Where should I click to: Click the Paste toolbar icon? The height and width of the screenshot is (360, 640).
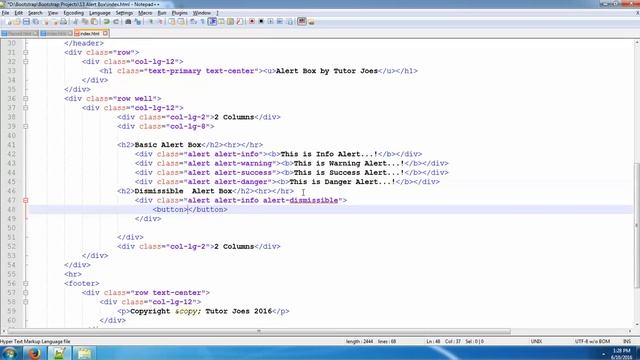(94, 22)
